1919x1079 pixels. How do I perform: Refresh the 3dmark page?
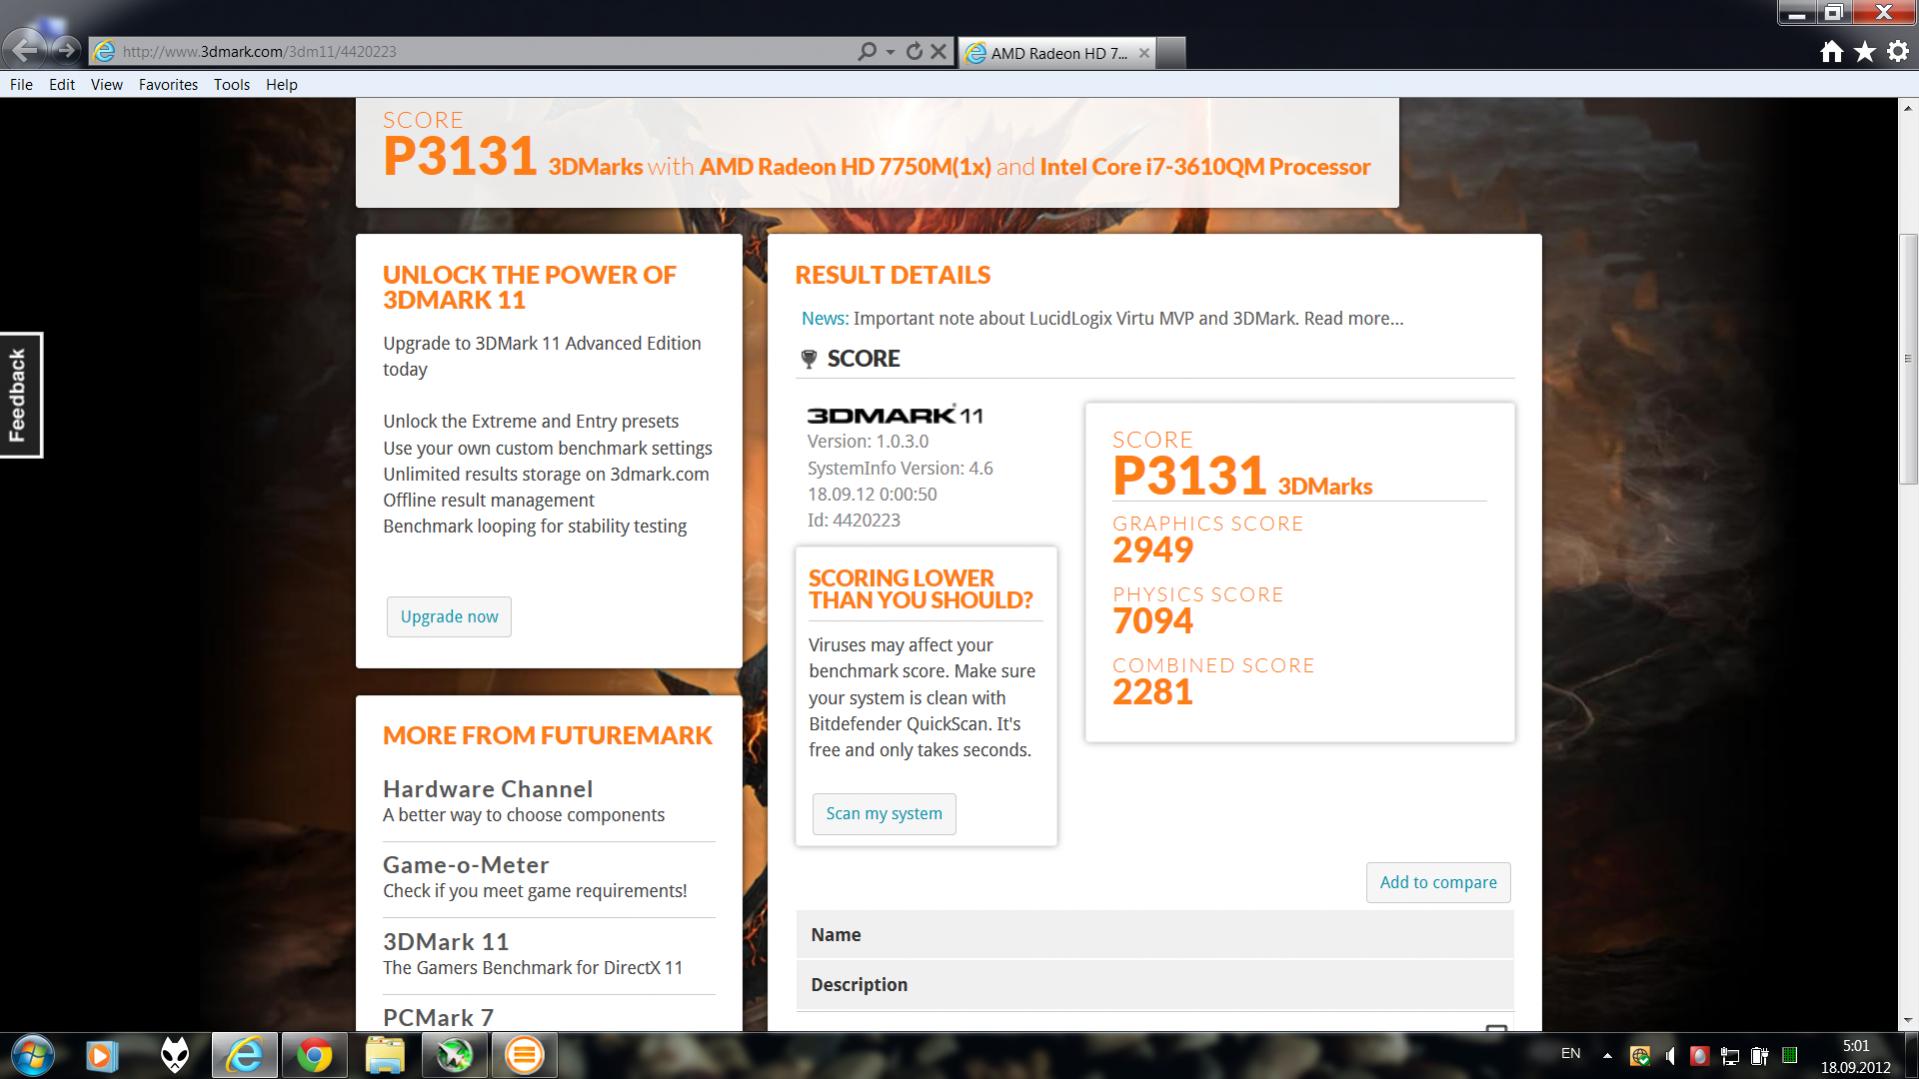tap(913, 51)
